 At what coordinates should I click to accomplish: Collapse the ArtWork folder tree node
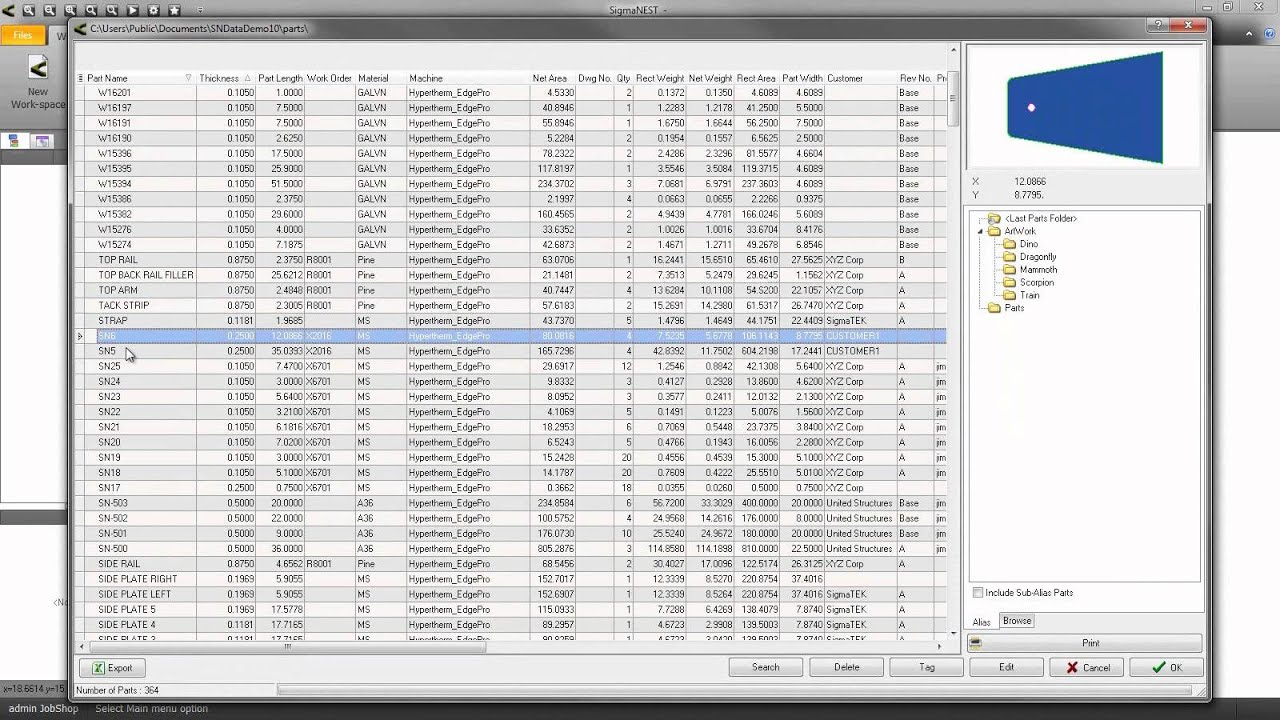[x=981, y=231]
